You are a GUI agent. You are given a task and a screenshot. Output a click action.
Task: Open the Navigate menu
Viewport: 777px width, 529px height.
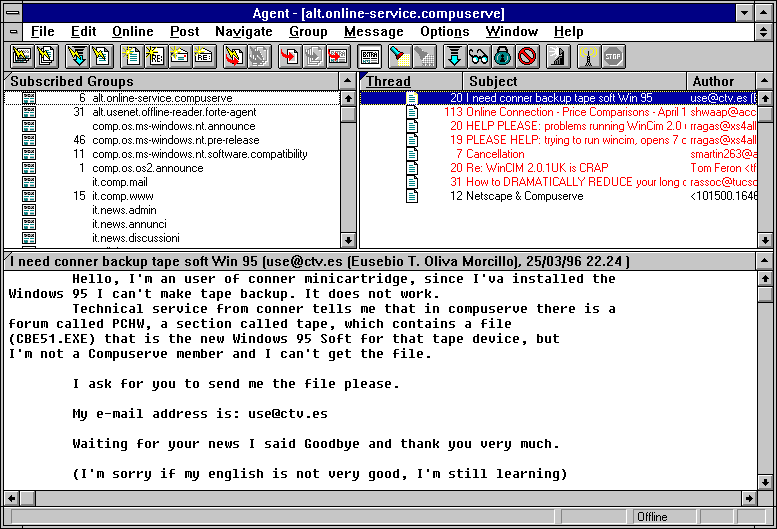point(243,32)
